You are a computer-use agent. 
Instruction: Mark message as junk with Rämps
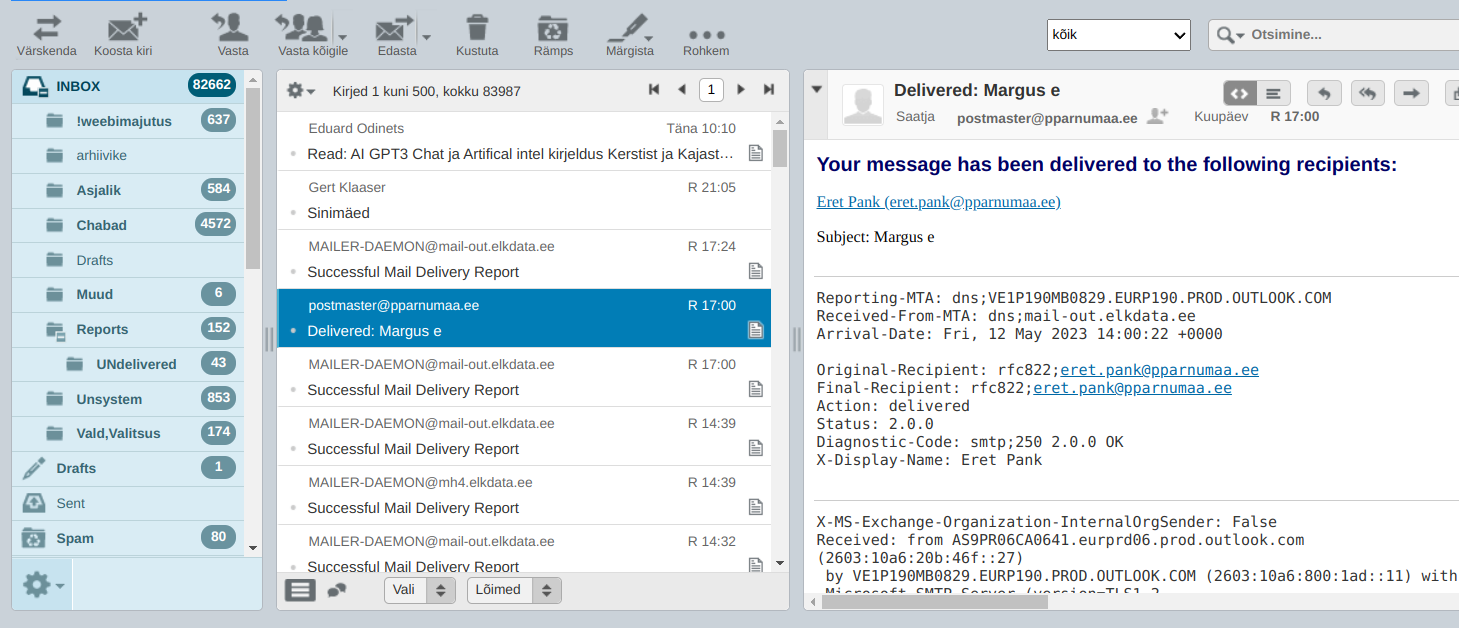(553, 29)
